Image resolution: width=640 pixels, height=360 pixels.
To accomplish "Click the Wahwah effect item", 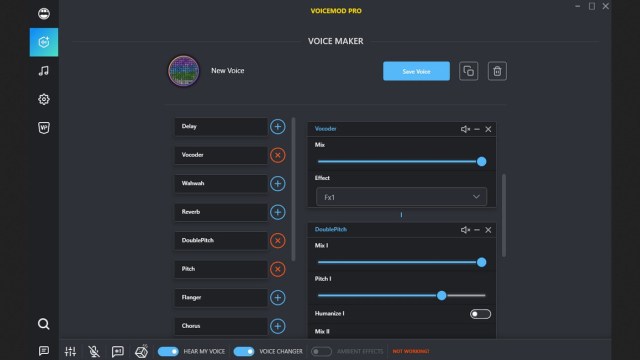I will [x=221, y=184].
